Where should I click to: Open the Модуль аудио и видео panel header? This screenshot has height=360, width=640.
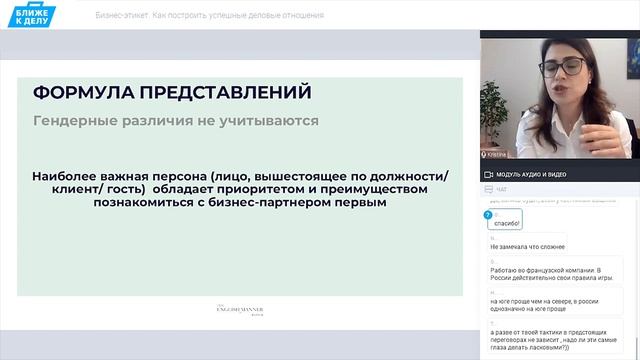coord(560,175)
